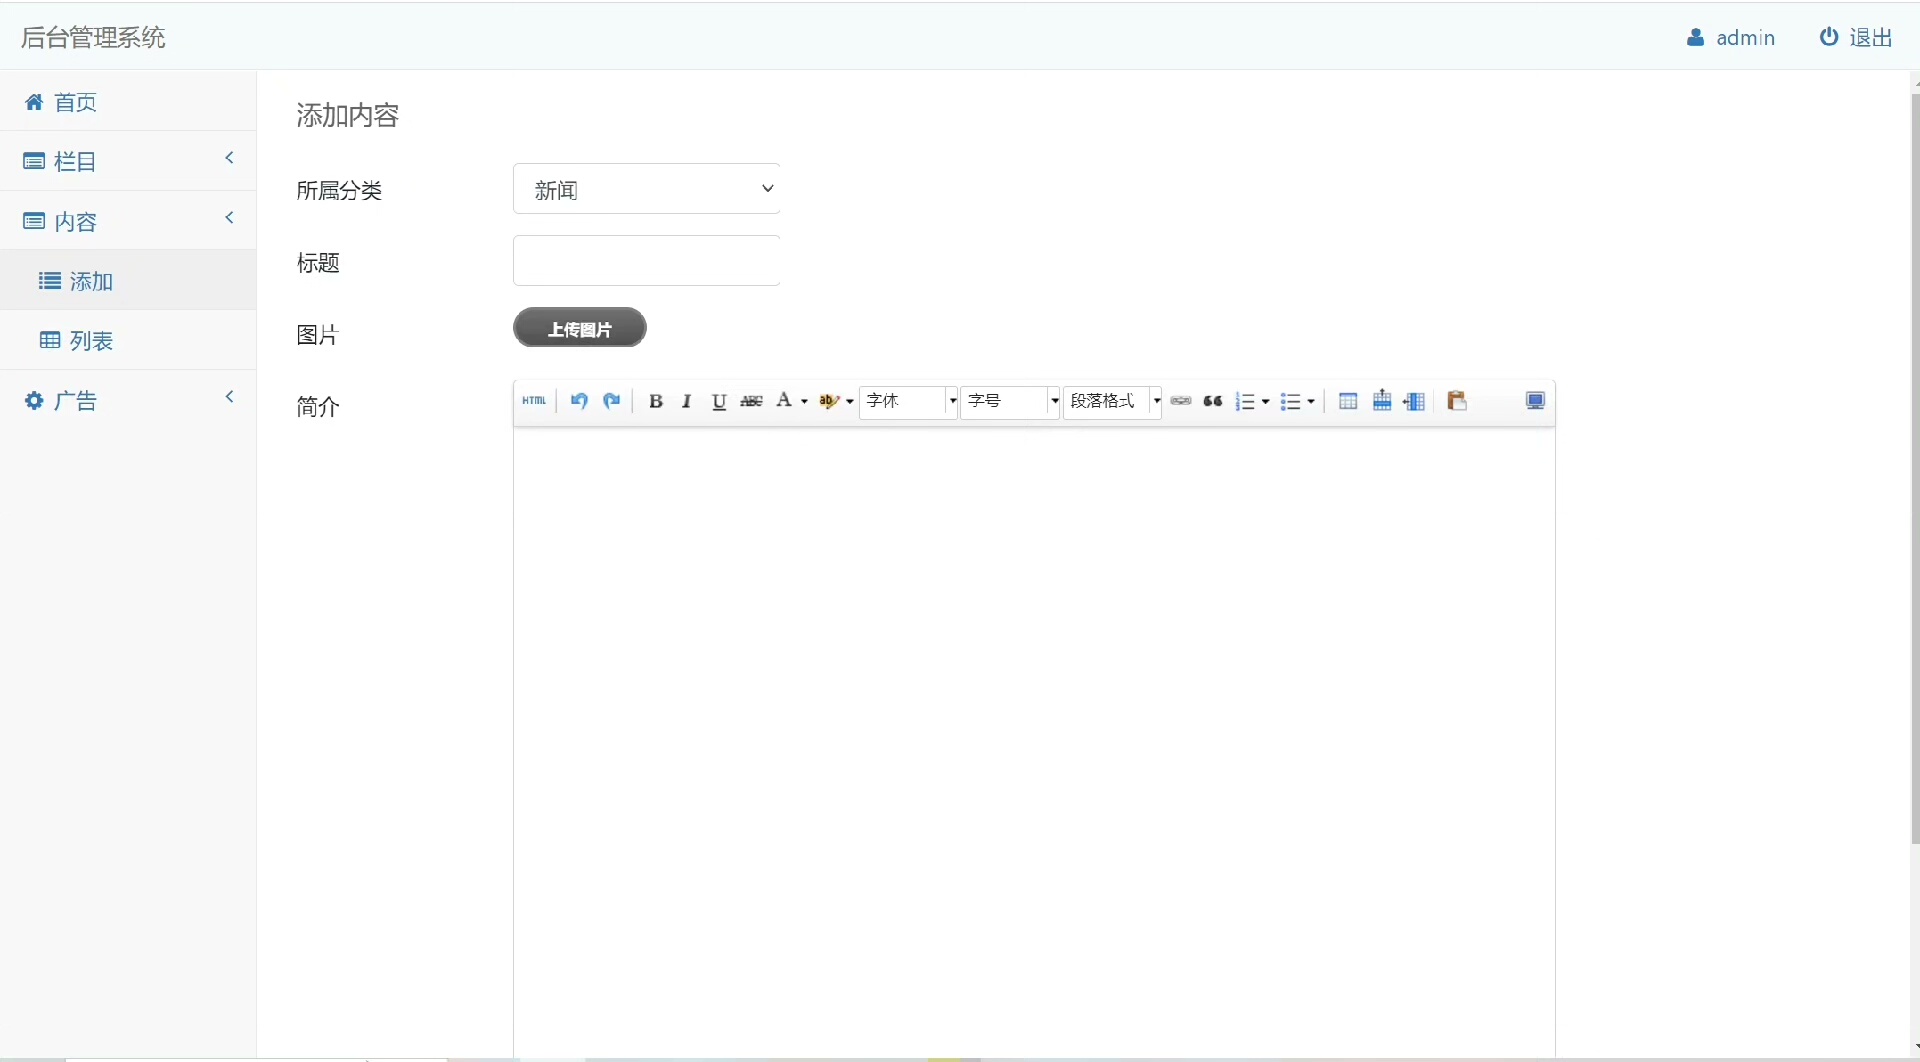Underline text using the U icon

point(719,401)
